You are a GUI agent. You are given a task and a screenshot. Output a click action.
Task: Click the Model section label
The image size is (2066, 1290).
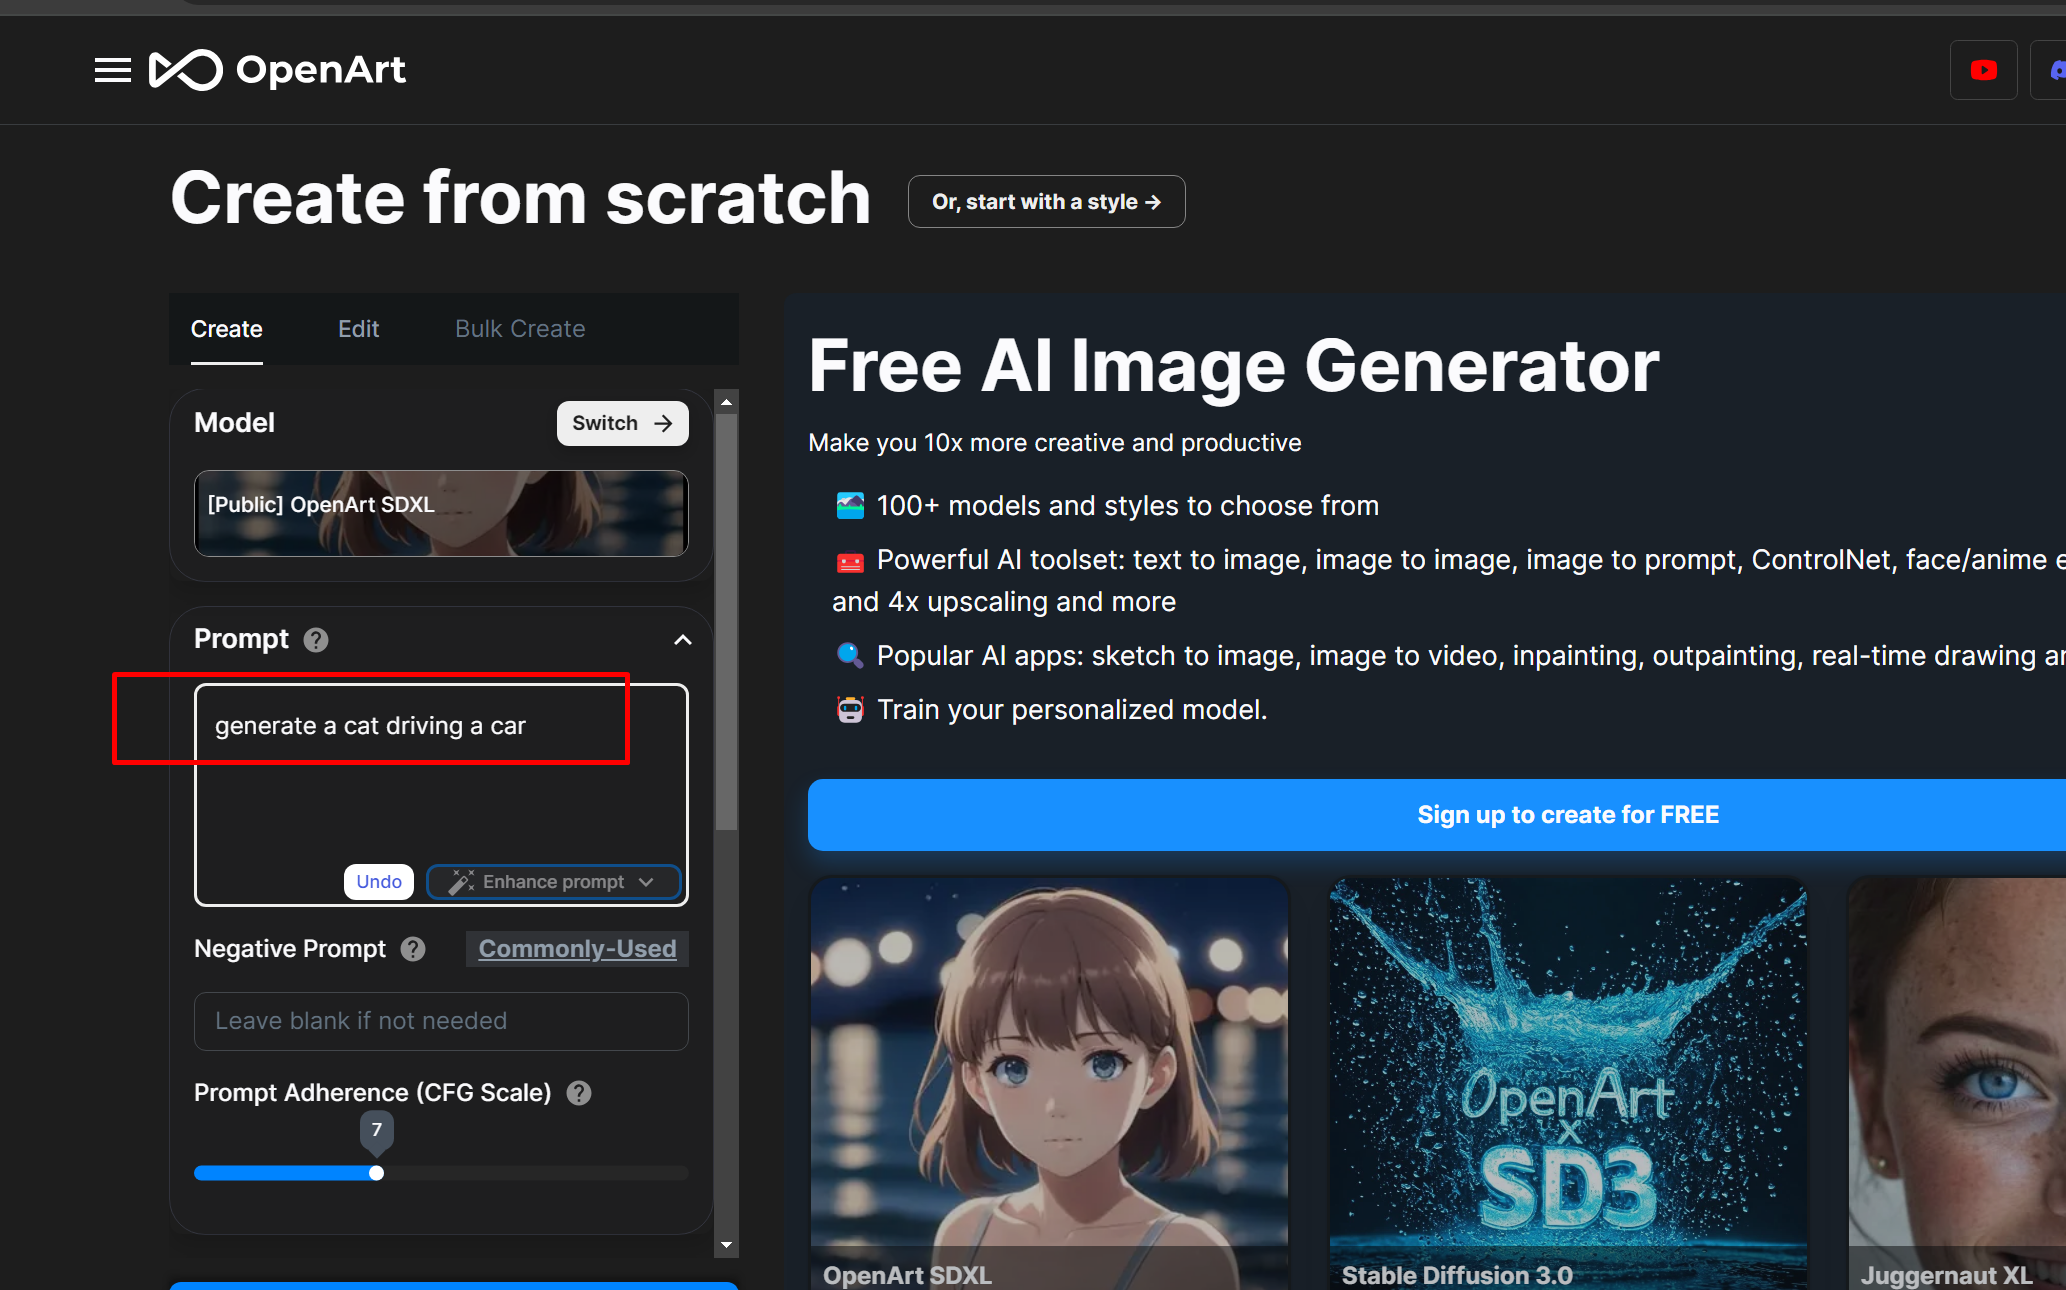tap(234, 423)
